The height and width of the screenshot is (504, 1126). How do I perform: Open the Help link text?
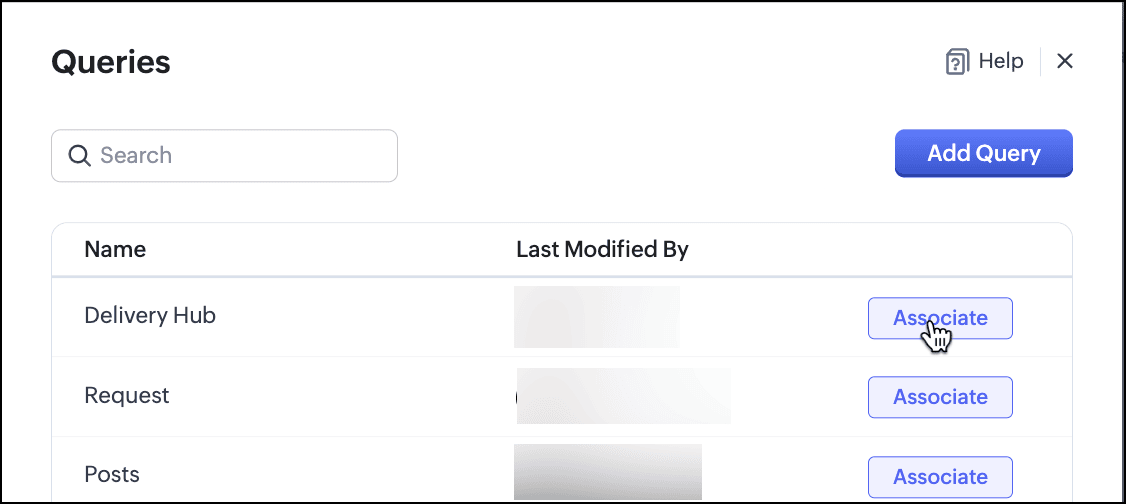(1000, 62)
